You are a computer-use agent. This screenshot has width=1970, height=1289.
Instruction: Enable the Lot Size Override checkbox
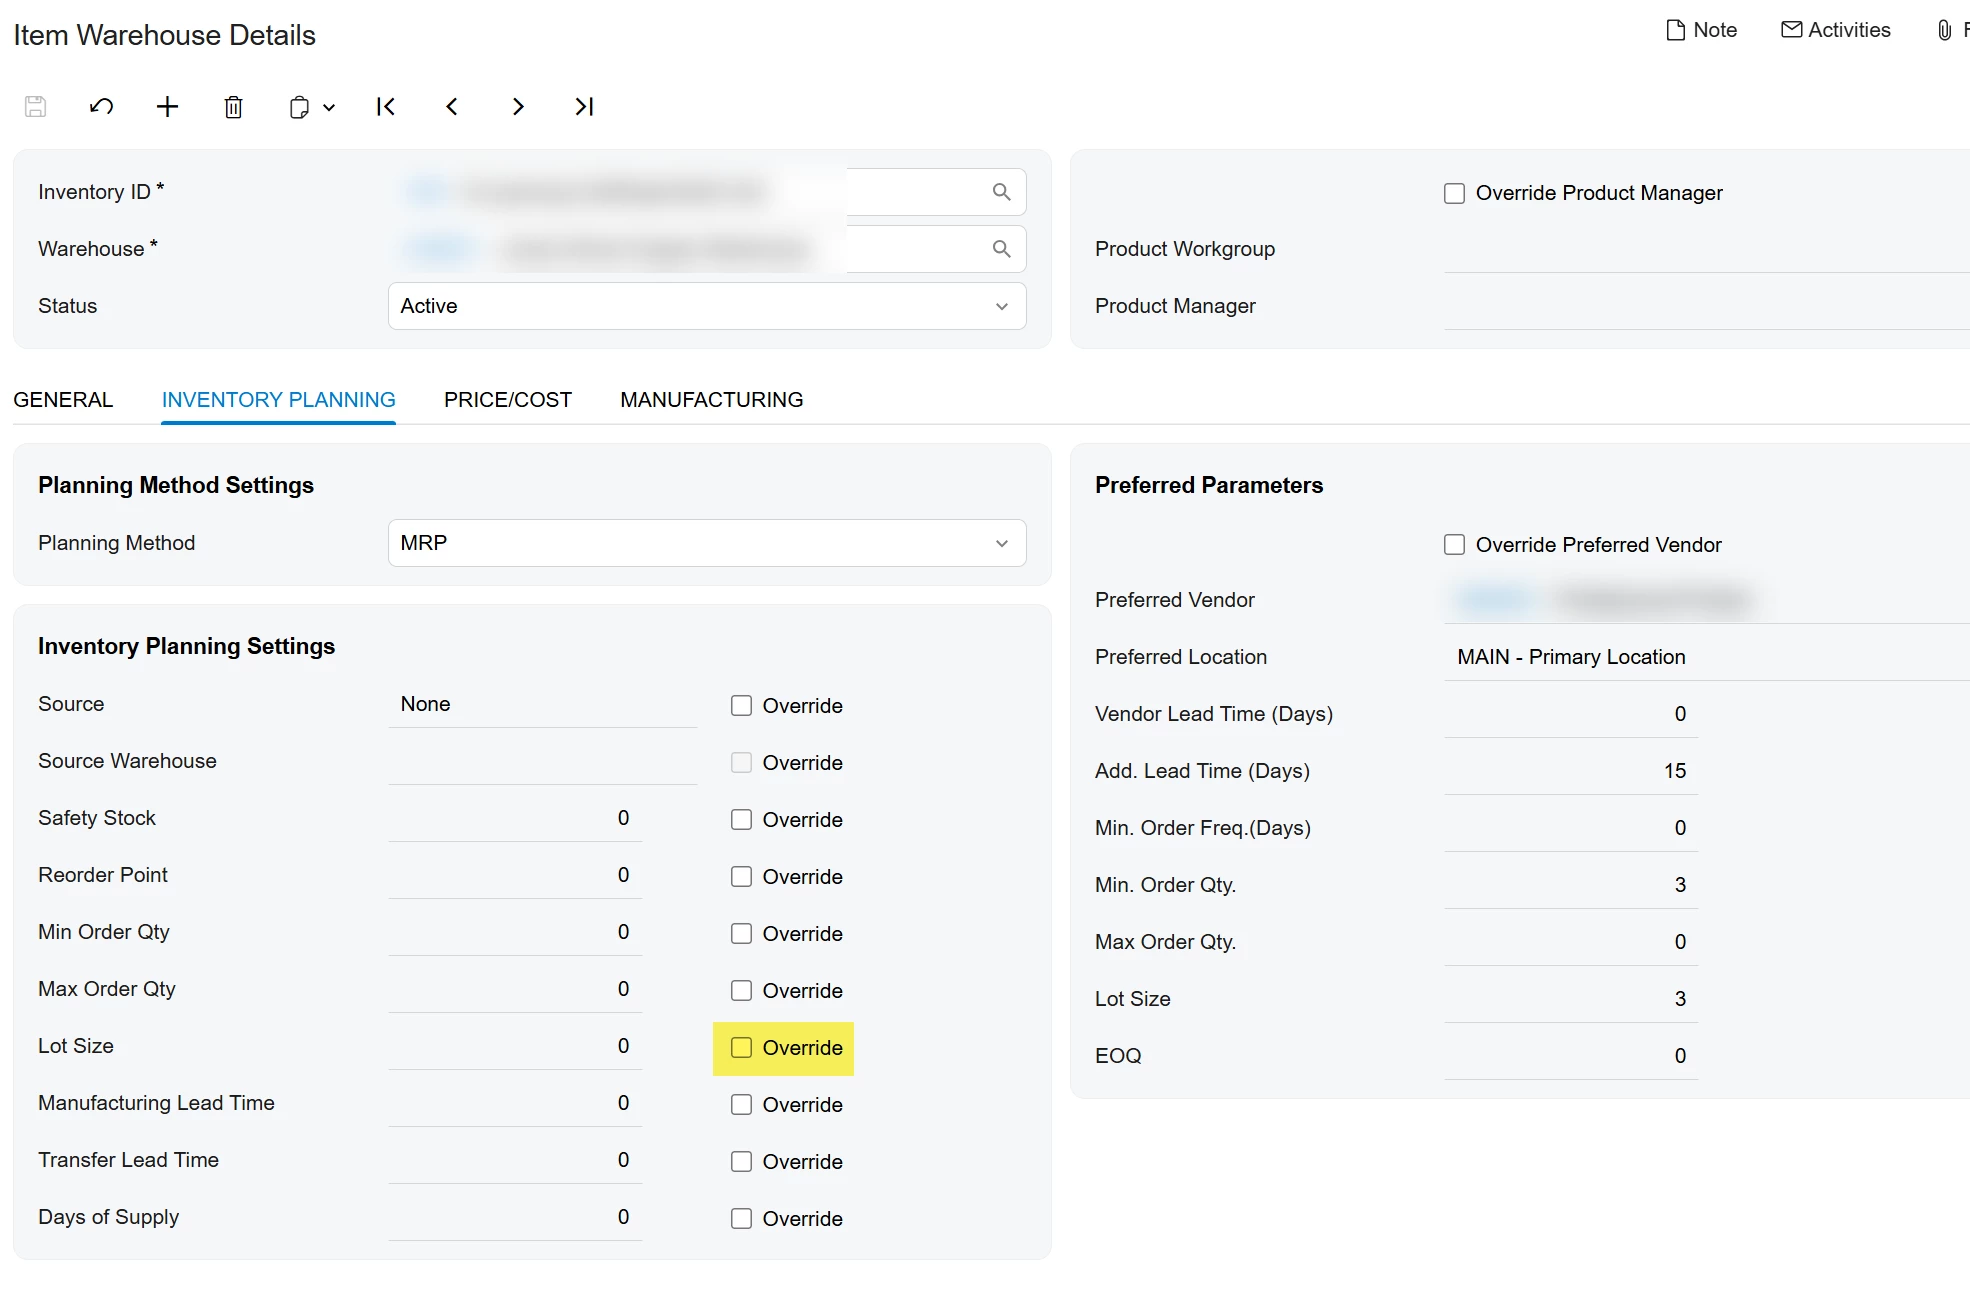pos(741,1048)
